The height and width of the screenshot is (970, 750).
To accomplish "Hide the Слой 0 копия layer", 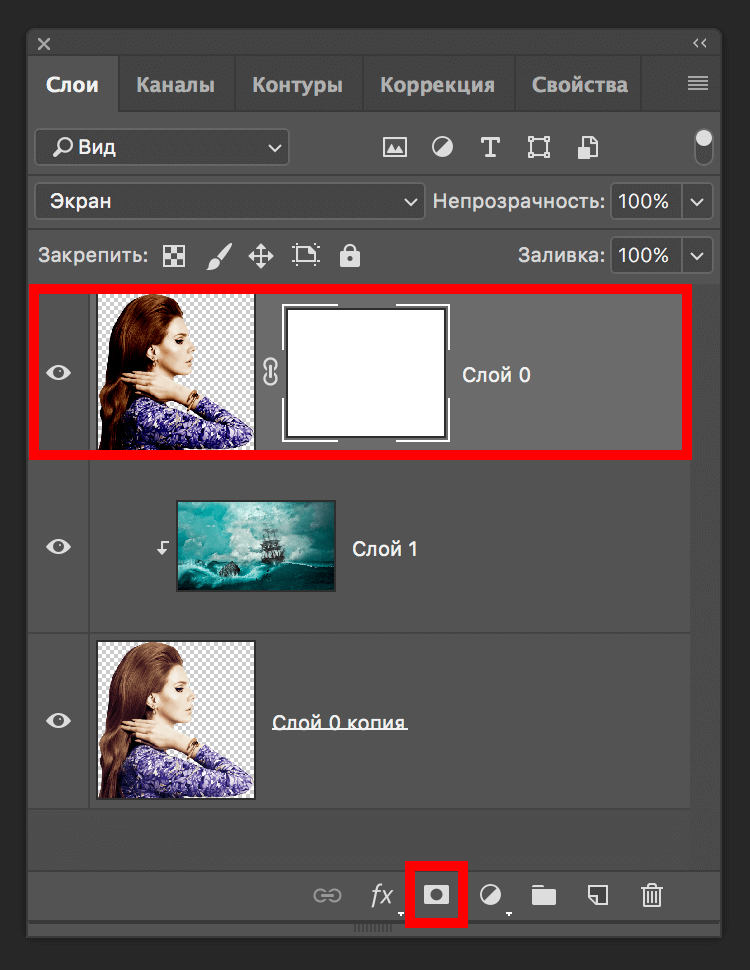I will click(59, 720).
